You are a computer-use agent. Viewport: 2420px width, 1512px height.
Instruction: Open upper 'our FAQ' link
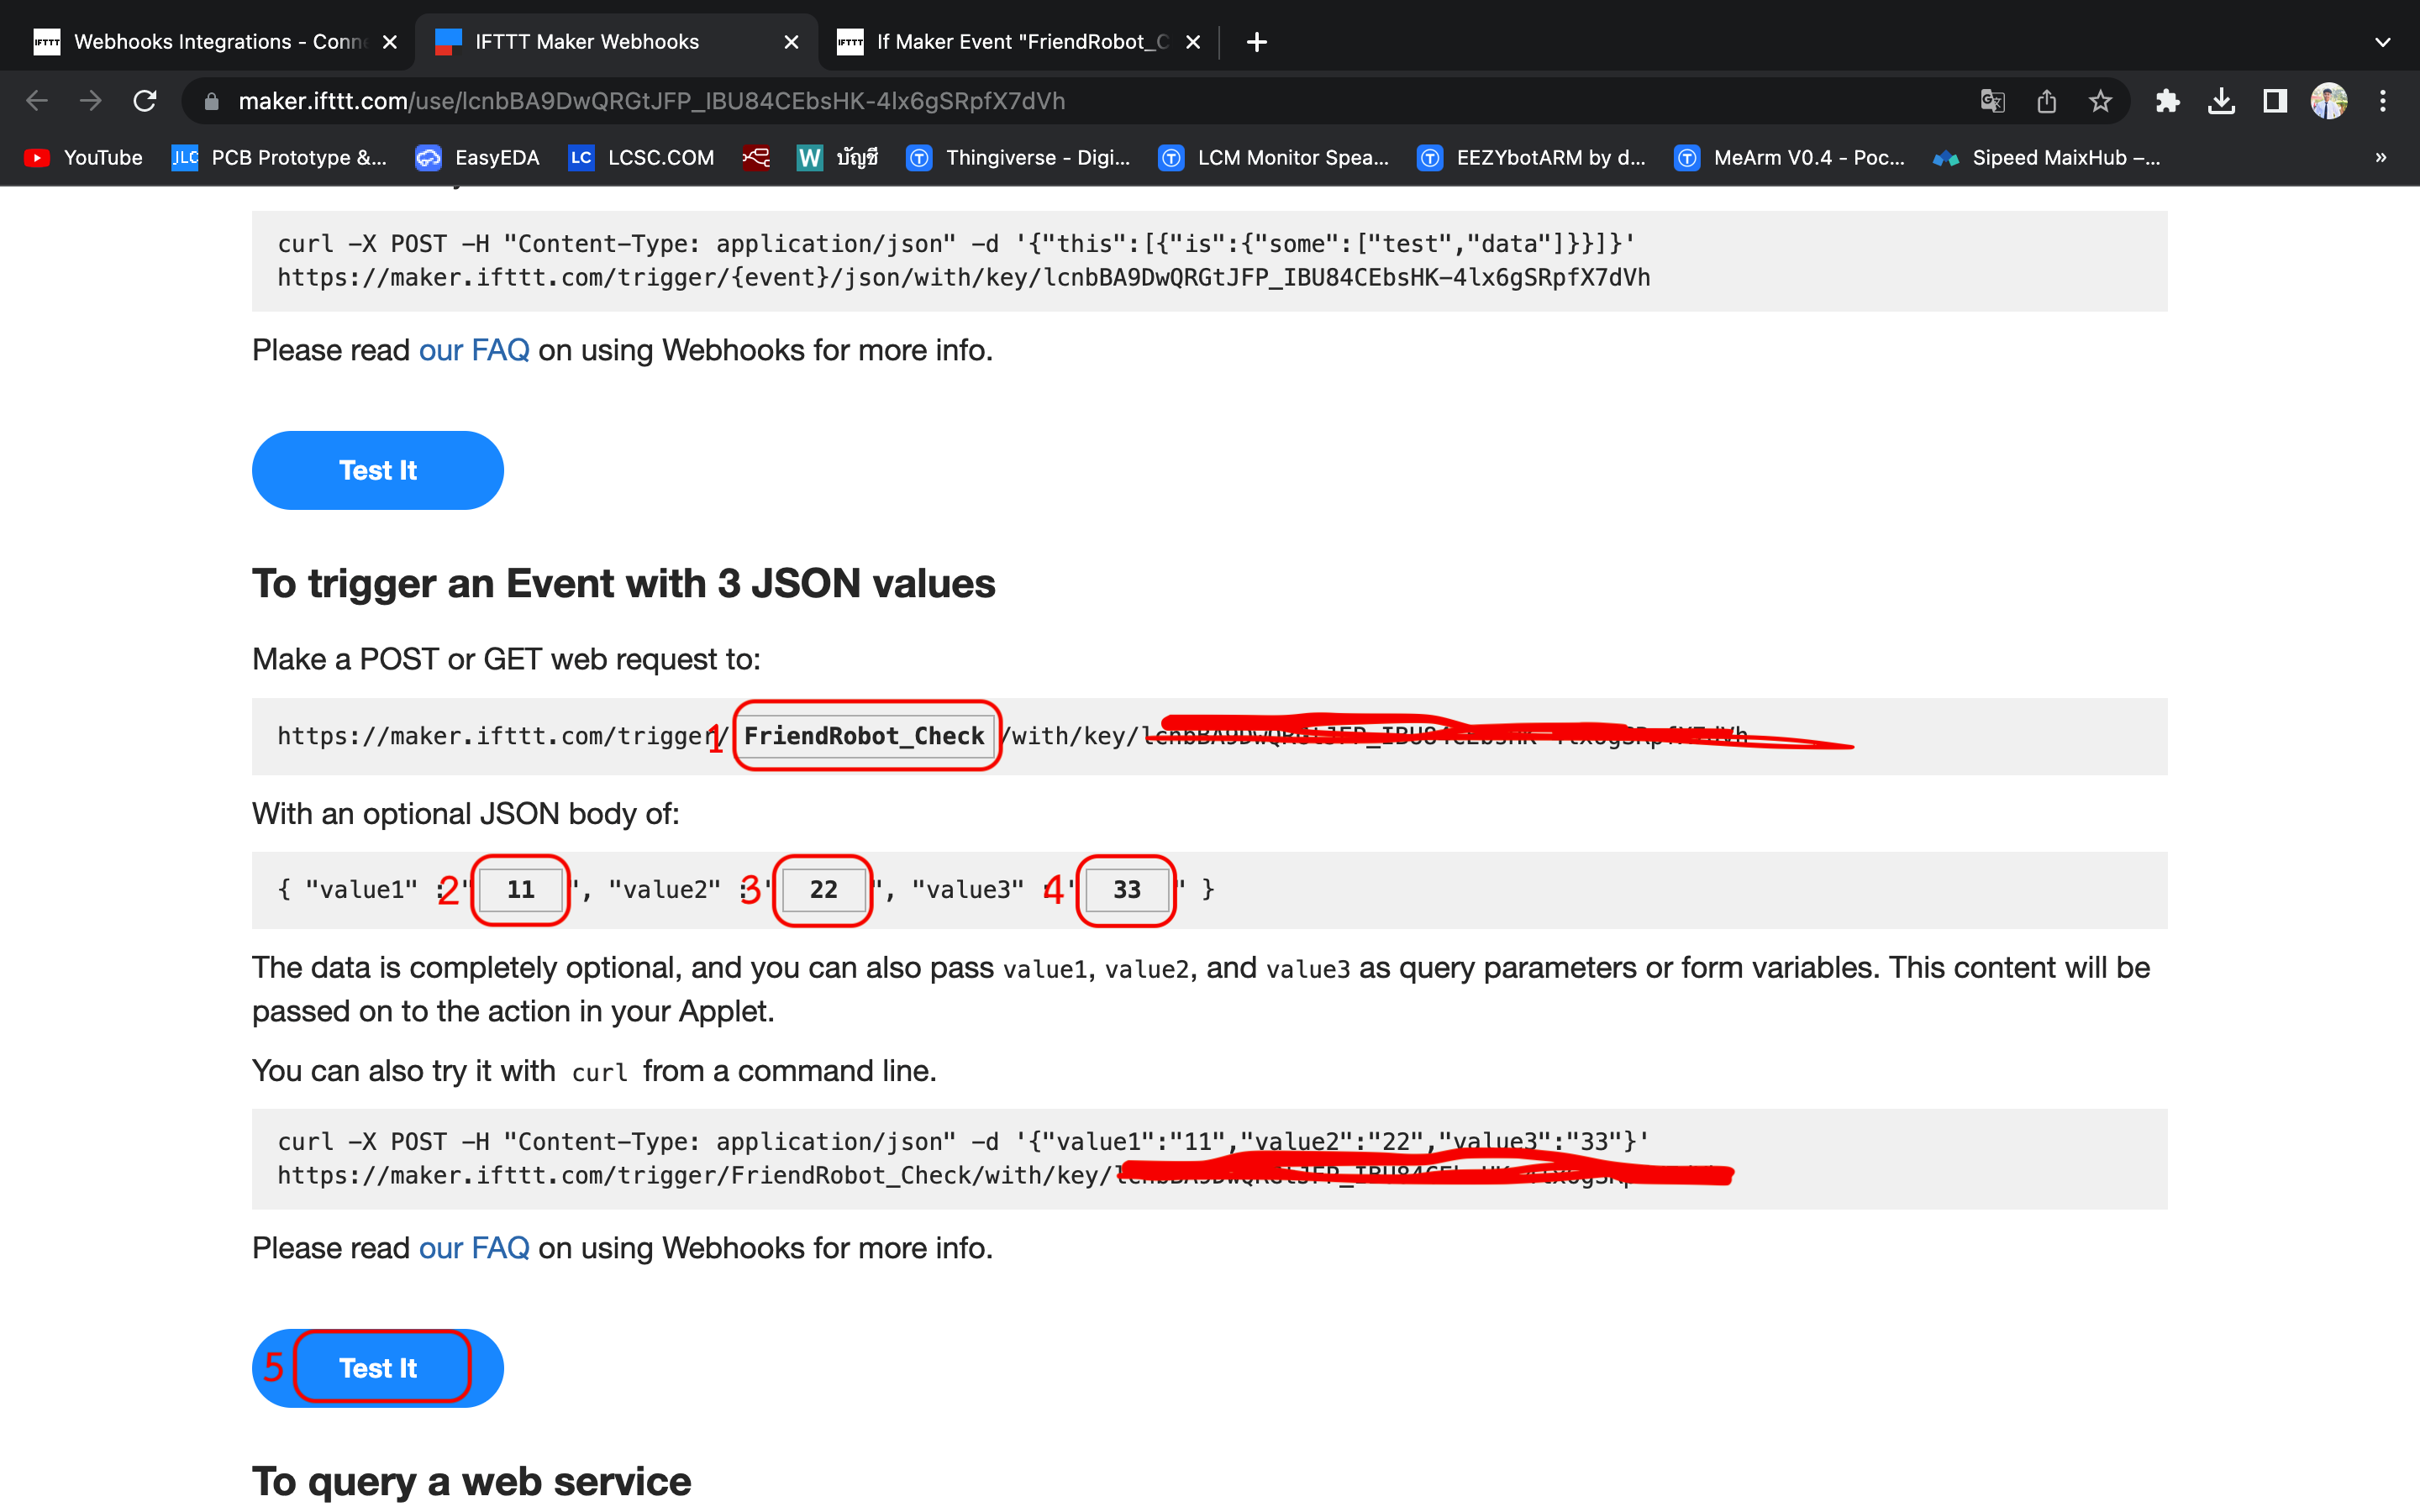[474, 350]
